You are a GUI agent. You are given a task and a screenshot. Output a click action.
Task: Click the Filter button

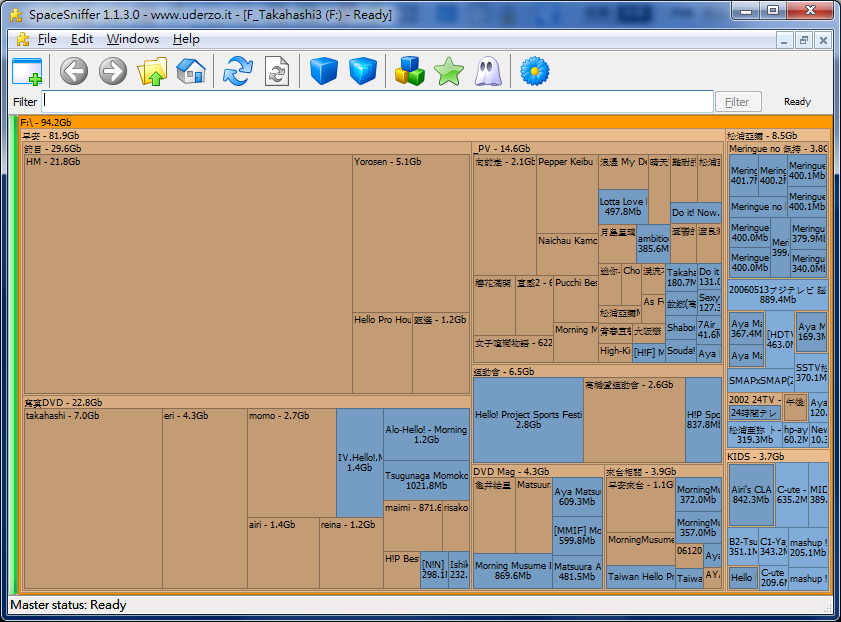[738, 102]
